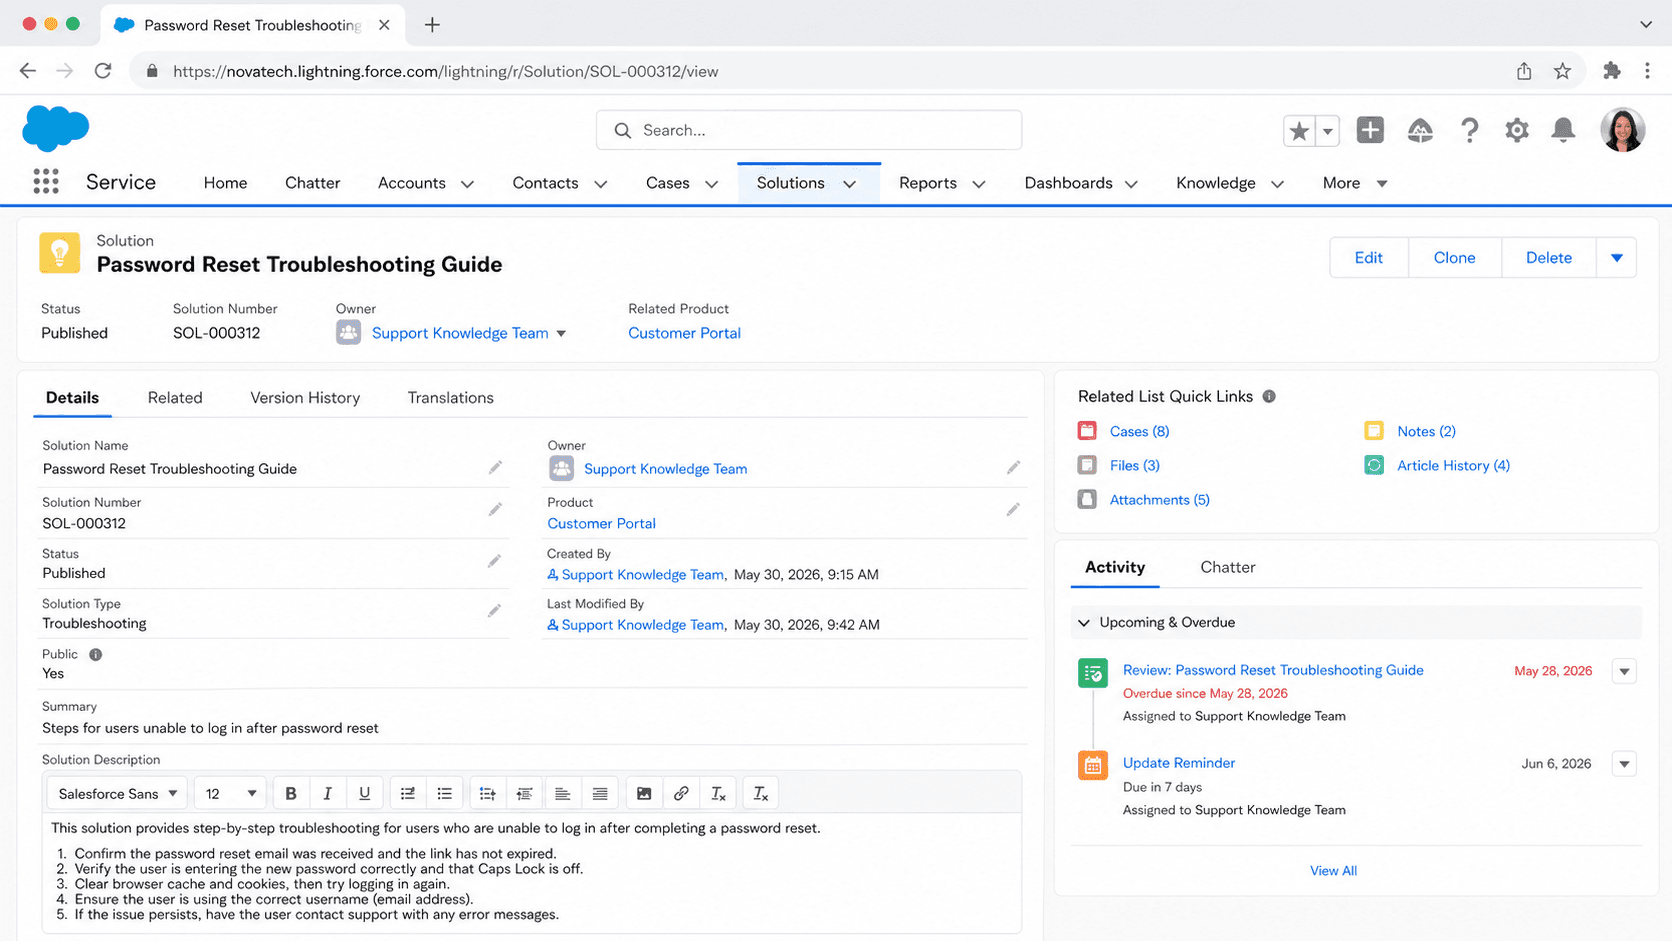Open the Trailhead guidance icon

1420,130
